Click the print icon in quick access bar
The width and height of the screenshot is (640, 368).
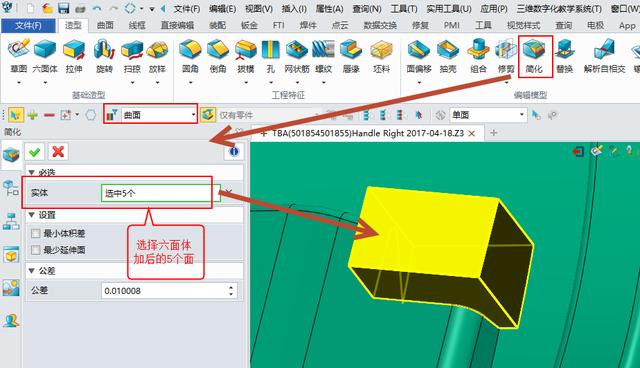coord(80,9)
